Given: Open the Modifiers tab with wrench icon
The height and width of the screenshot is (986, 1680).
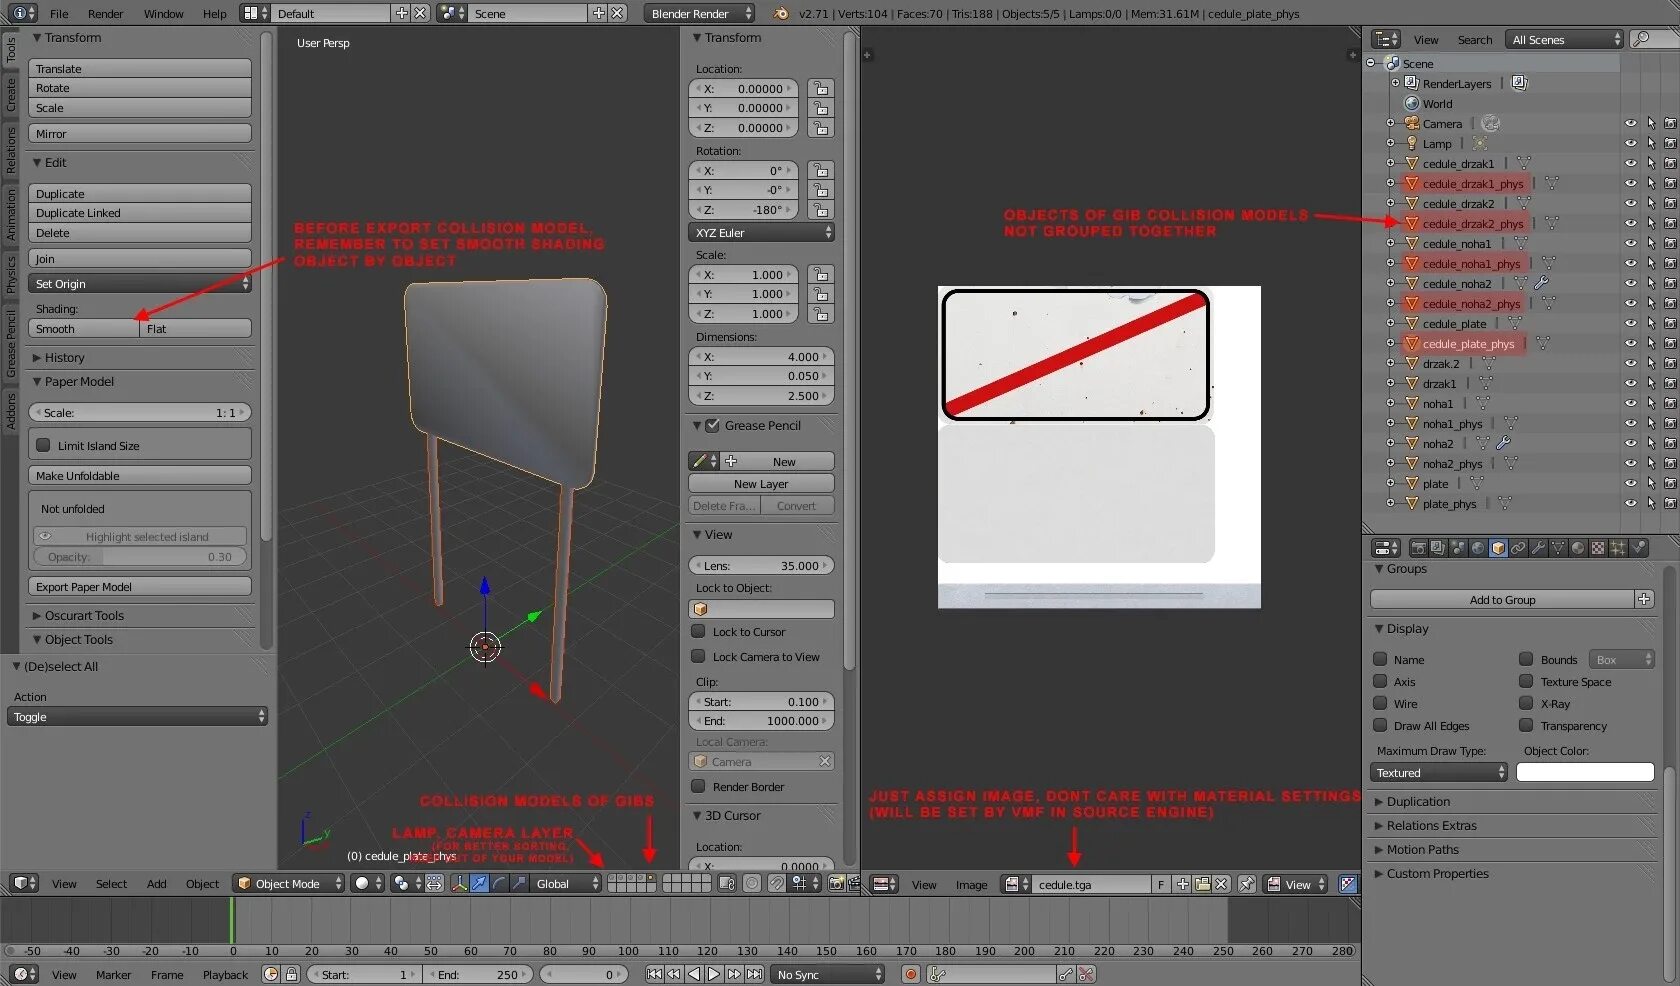Looking at the screenshot, I should (1539, 548).
